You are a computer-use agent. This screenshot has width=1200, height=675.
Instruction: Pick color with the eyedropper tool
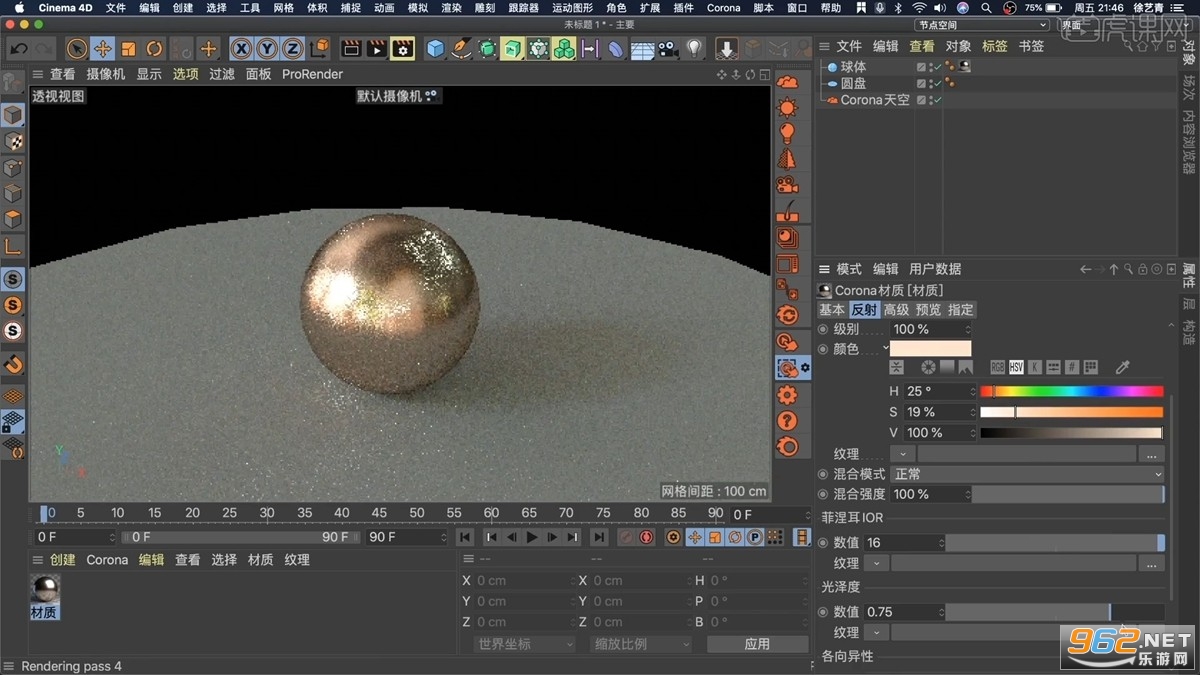pyautogui.click(x=1122, y=368)
